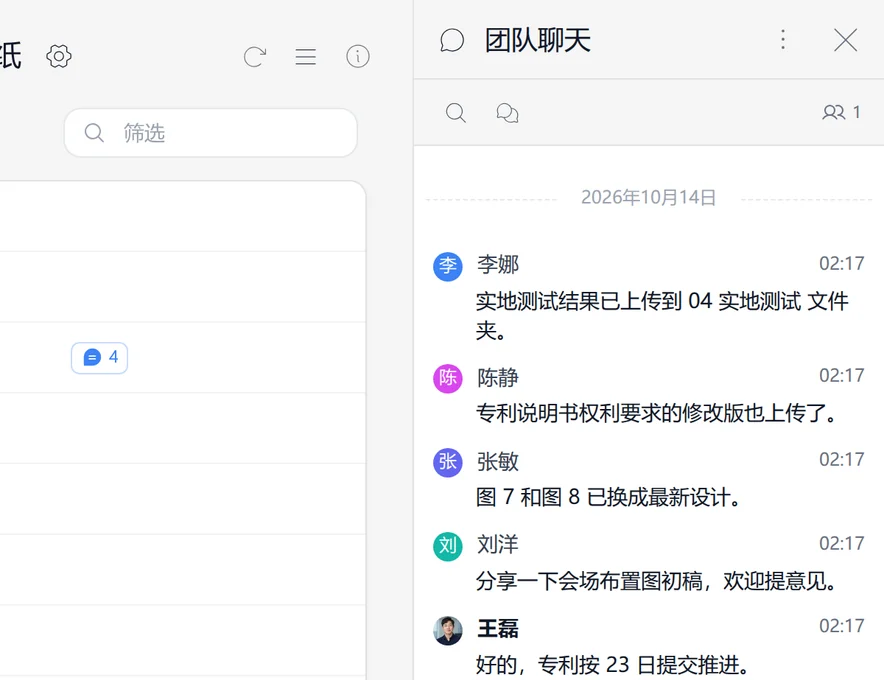Select message 好的，专利按 23 日提交推进

613,665
